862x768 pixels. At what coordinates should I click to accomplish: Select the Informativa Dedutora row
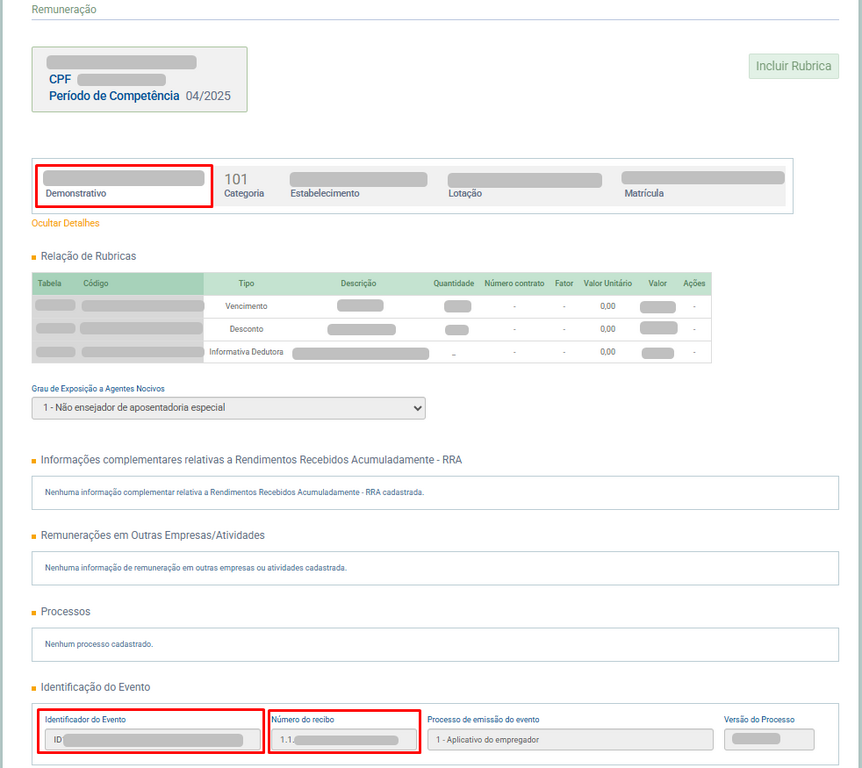click(x=246, y=352)
